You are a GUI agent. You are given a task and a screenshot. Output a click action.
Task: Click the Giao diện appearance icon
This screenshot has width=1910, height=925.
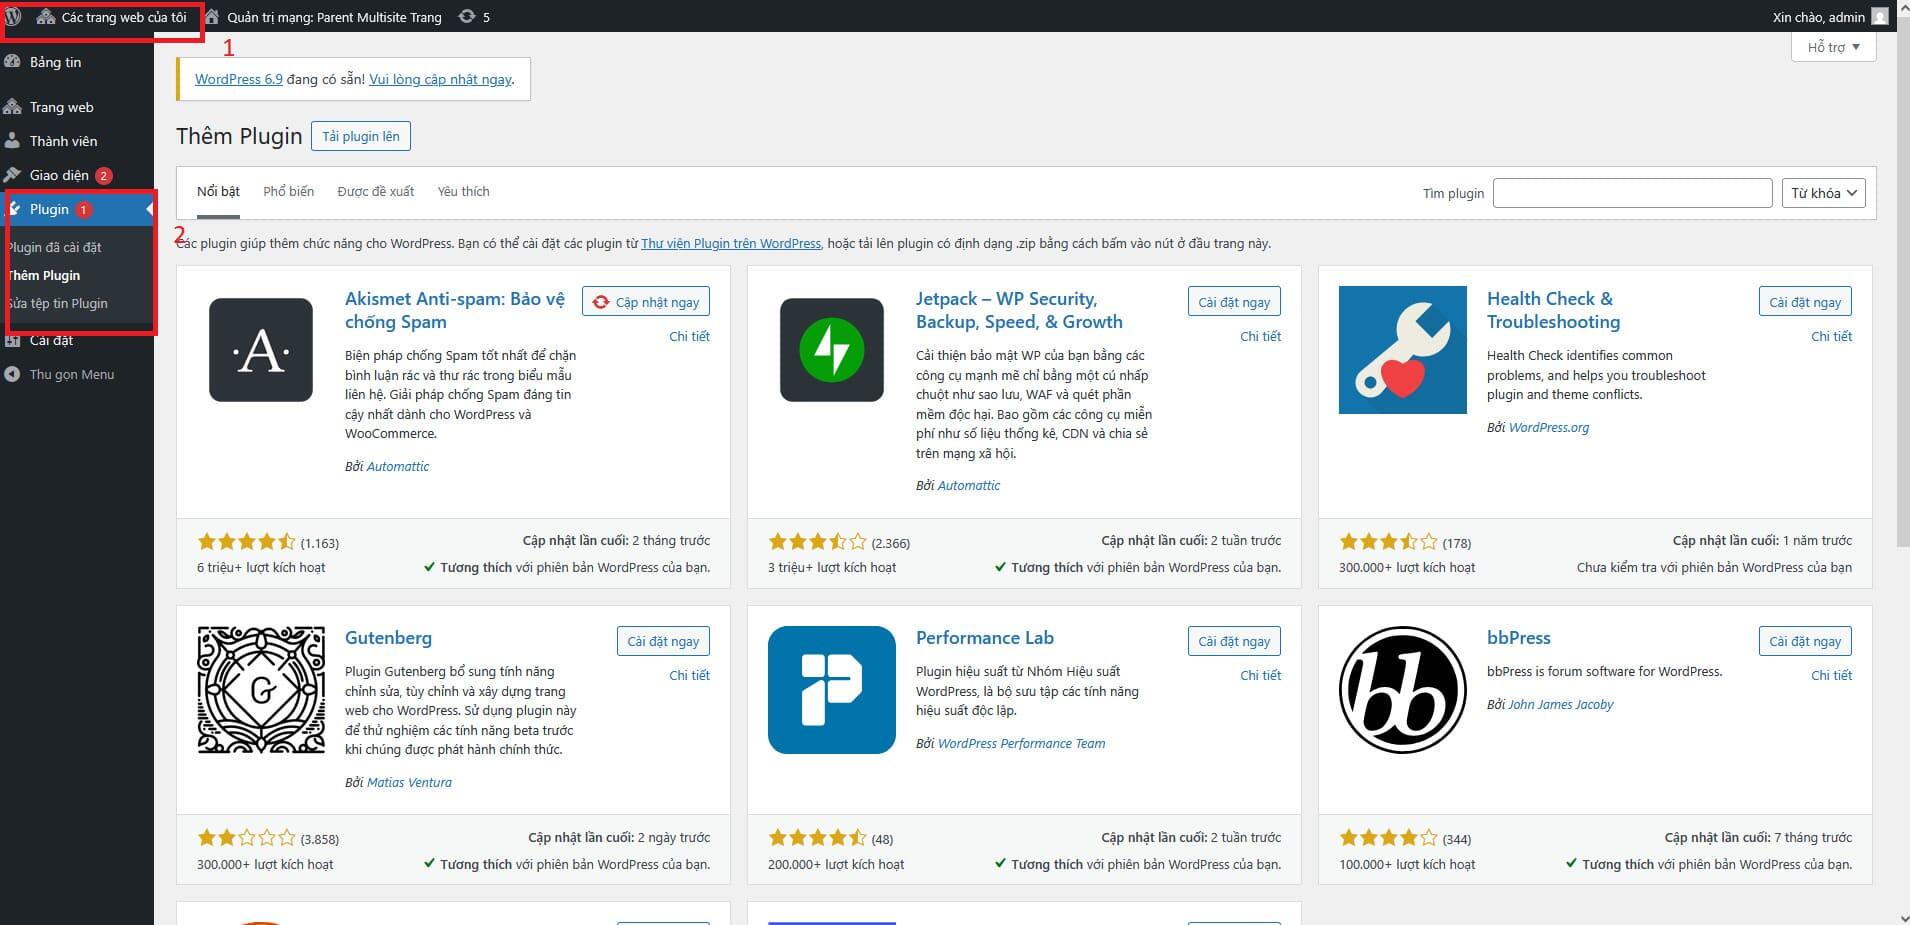14,174
